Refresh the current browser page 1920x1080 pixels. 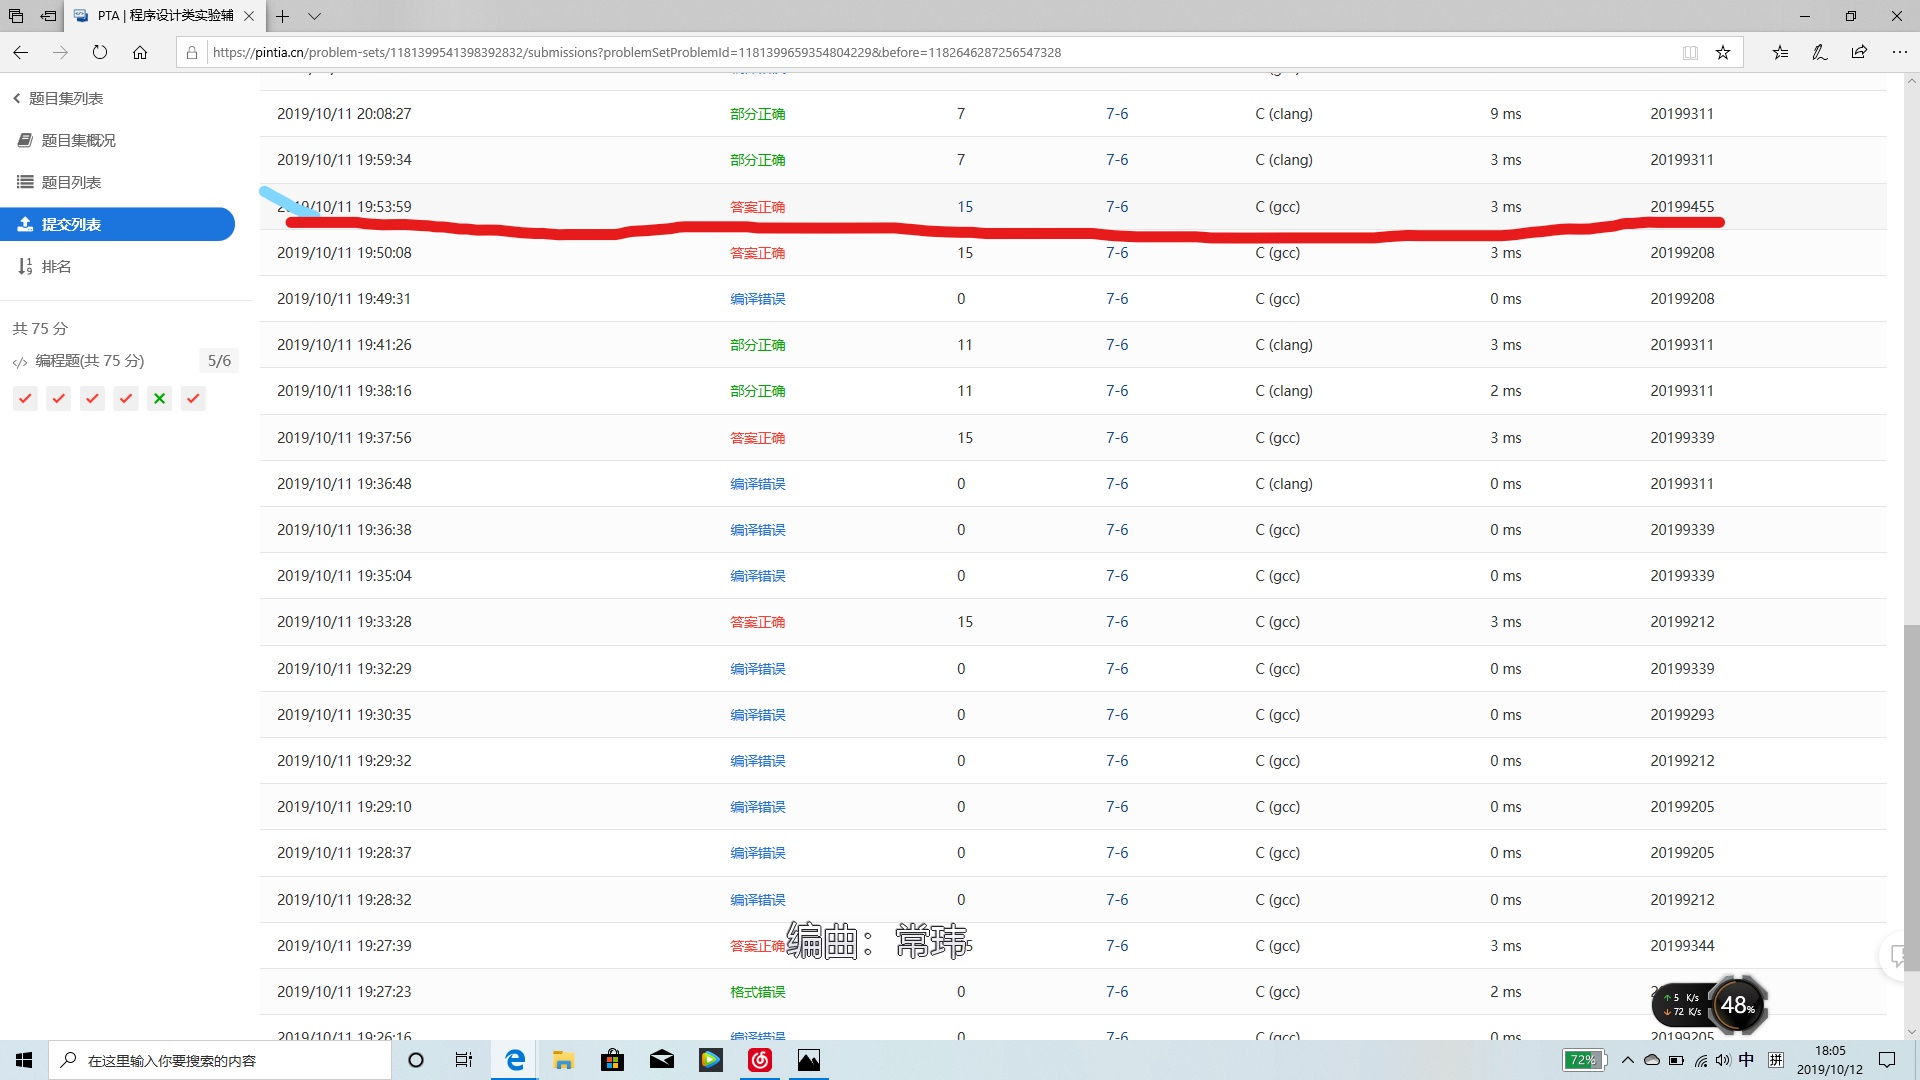100,52
